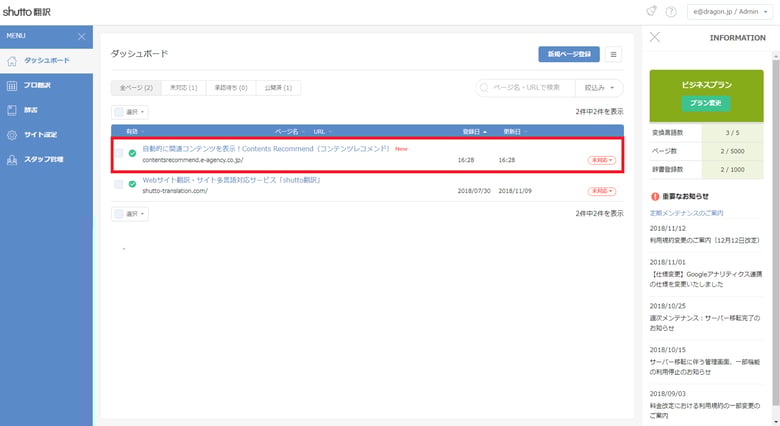Sort by 登録日 column header
The height and width of the screenshot is (426, 780).
(475, 132)
